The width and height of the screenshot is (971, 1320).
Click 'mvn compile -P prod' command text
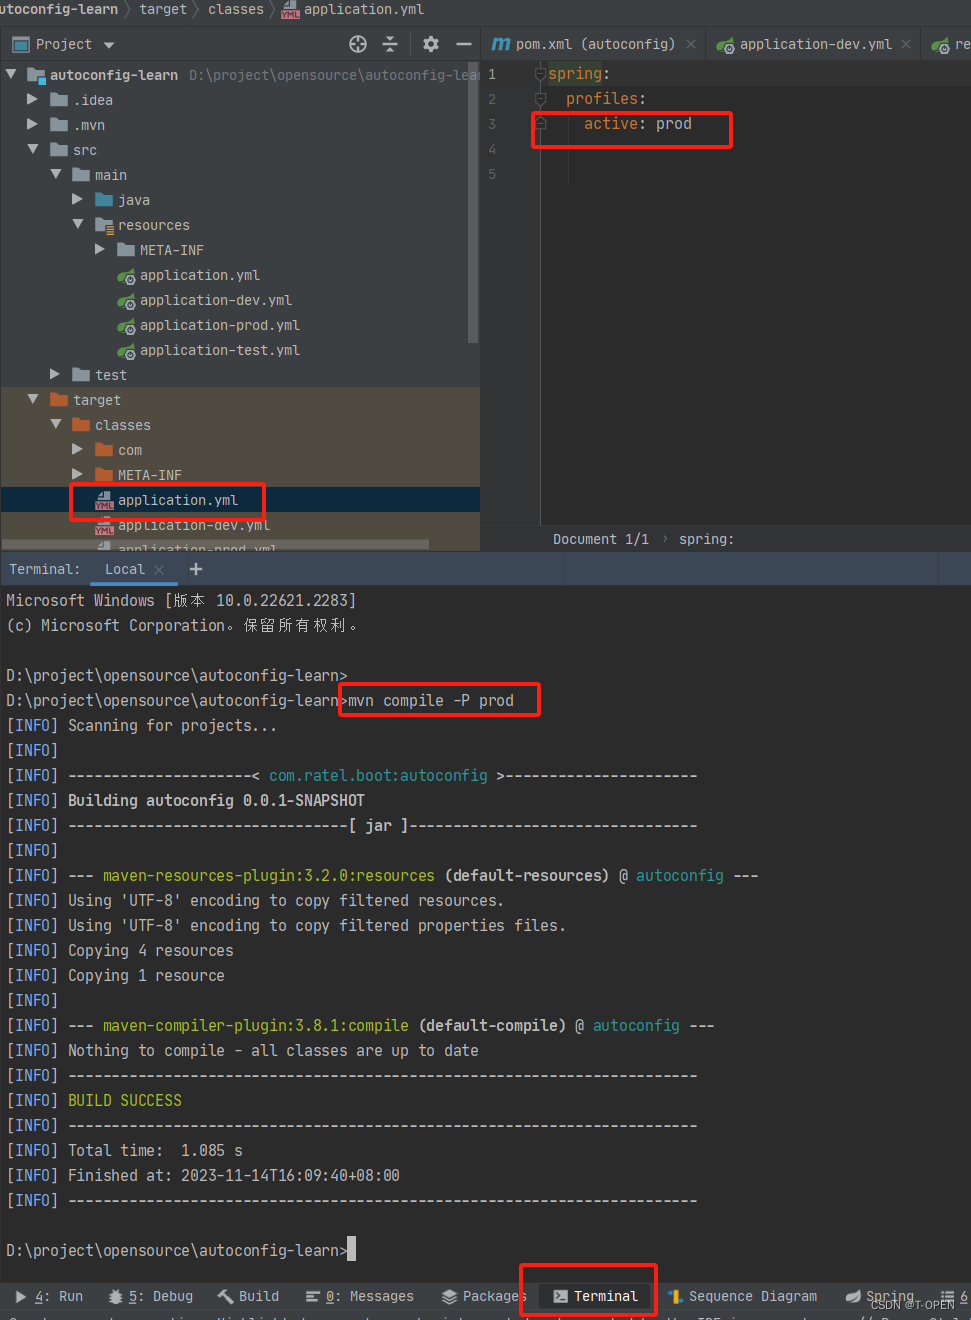[x=431, y=700]
